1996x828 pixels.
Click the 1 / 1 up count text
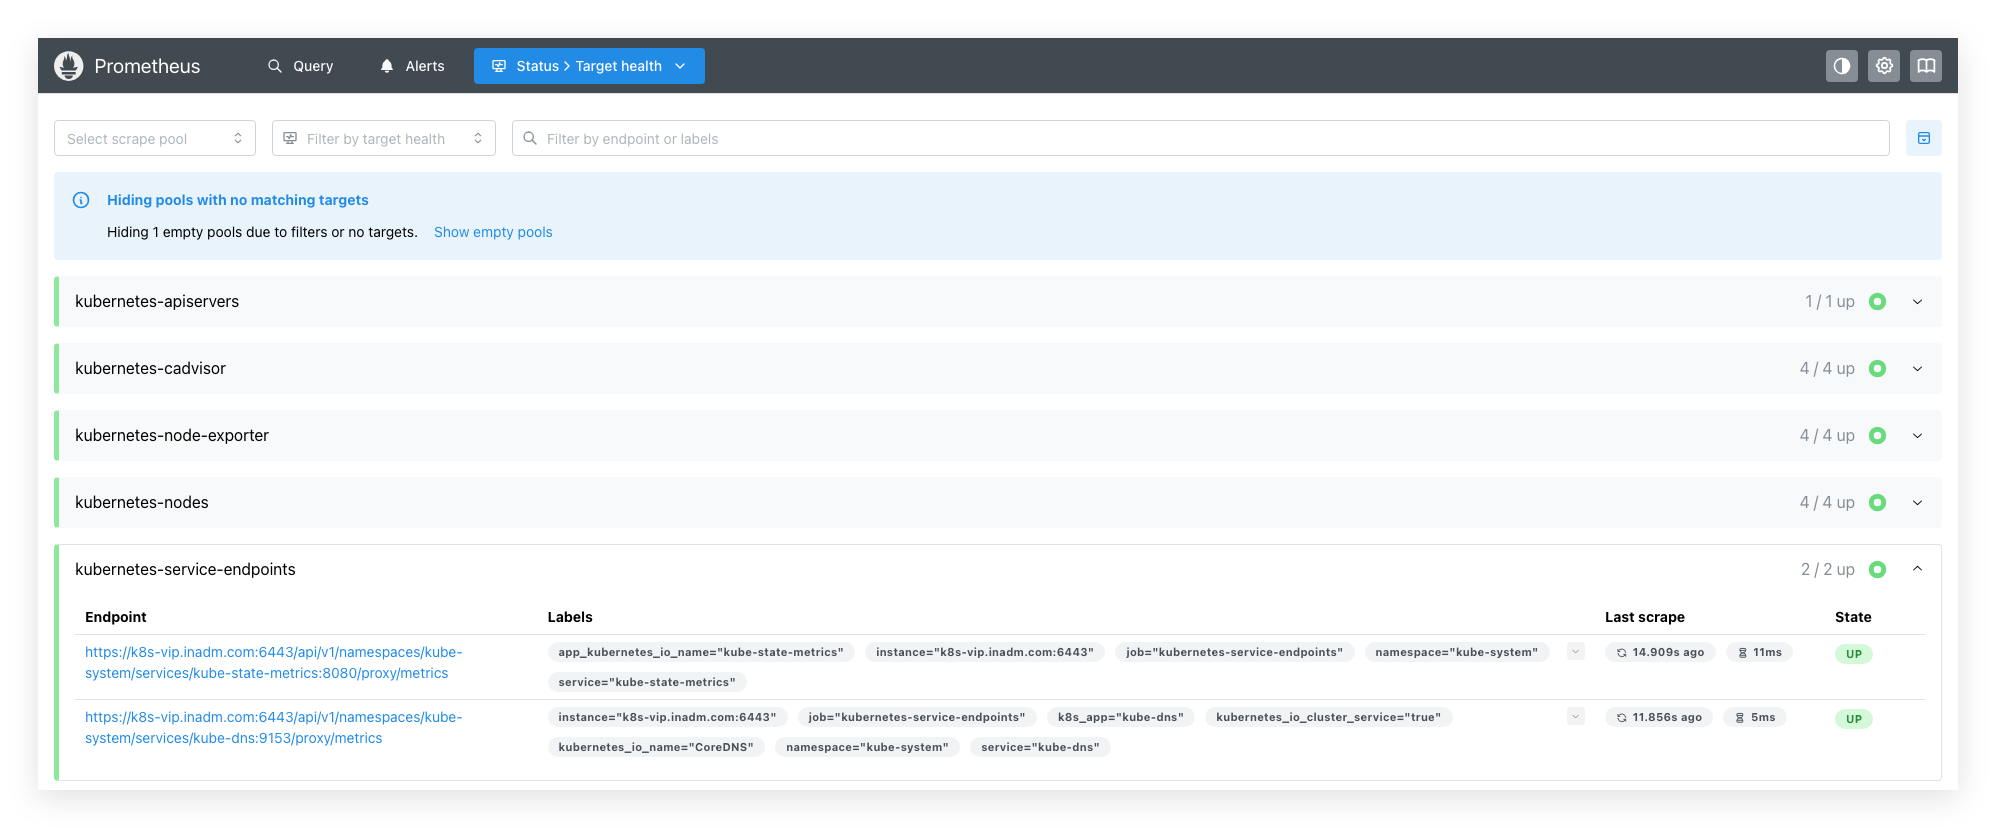tap(1830, 301)
